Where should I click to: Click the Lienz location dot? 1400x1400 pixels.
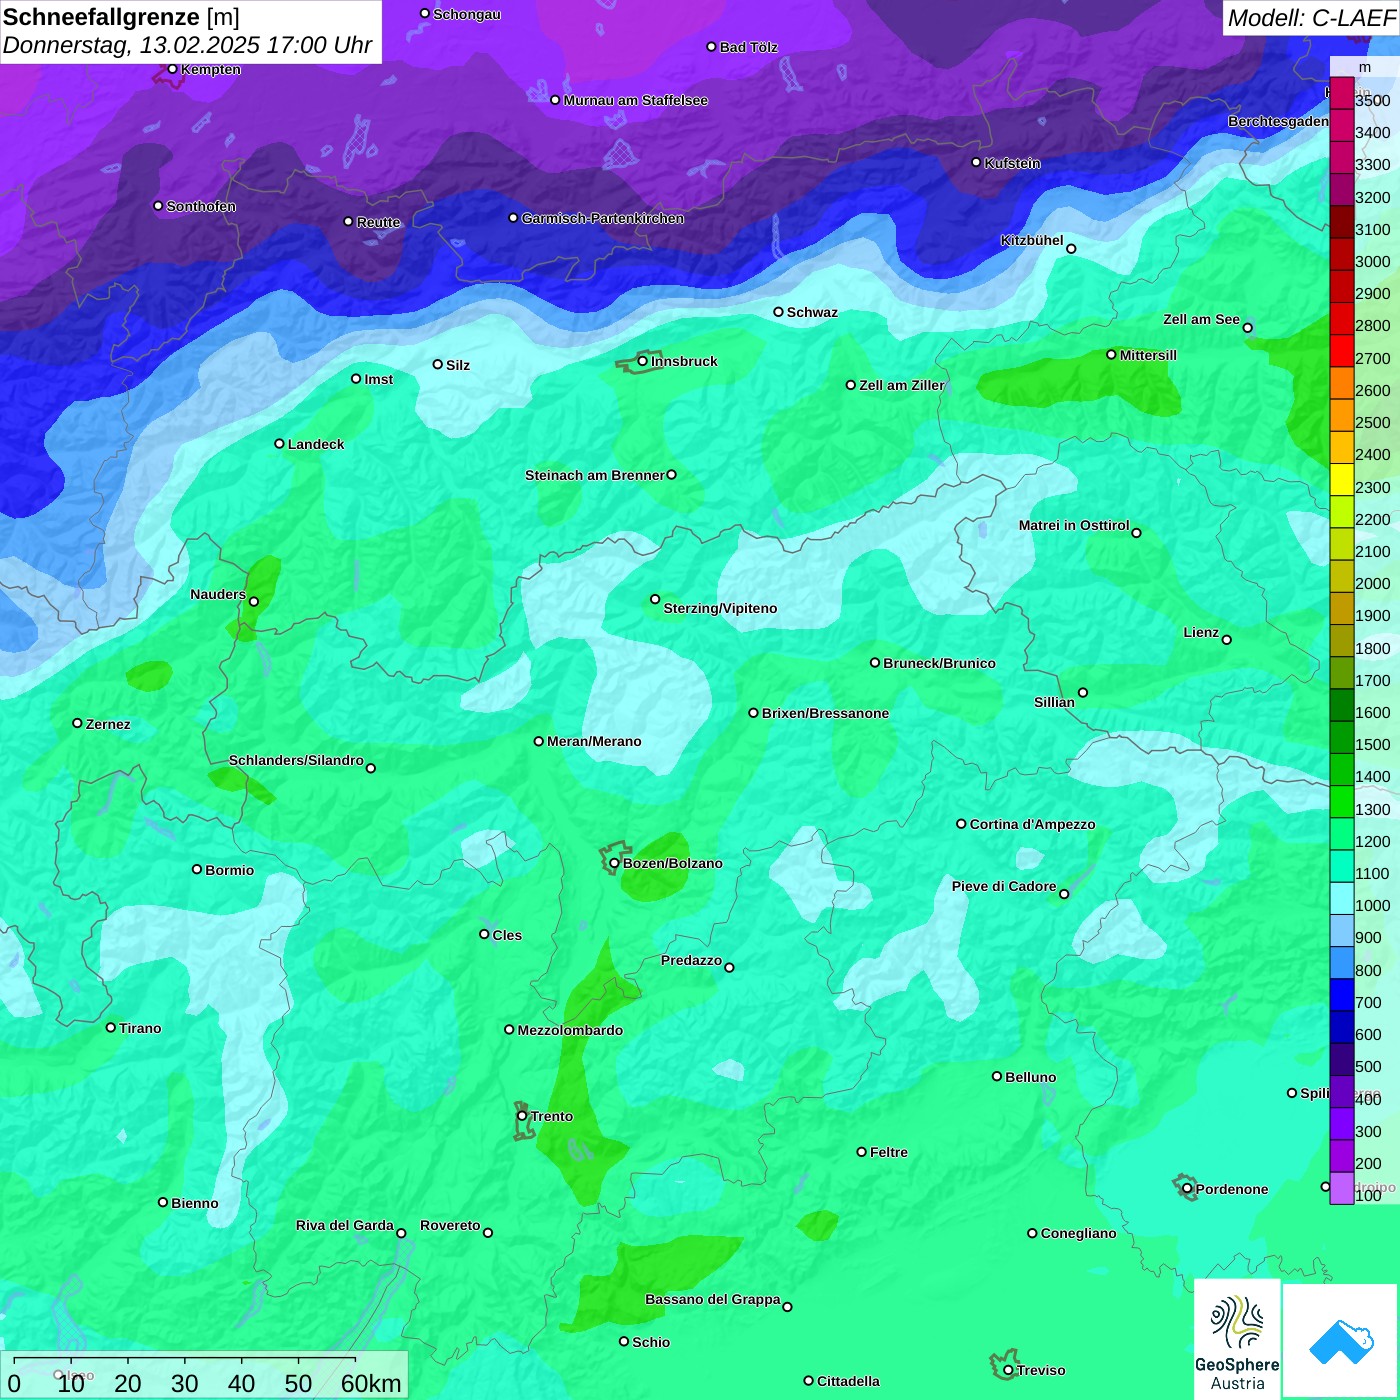point(1227,640)
